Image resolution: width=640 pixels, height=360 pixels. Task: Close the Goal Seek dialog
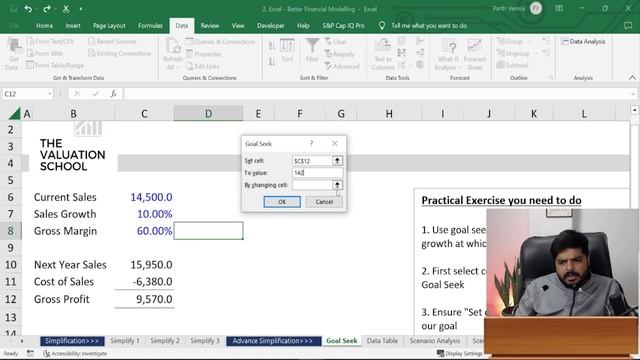335,143
